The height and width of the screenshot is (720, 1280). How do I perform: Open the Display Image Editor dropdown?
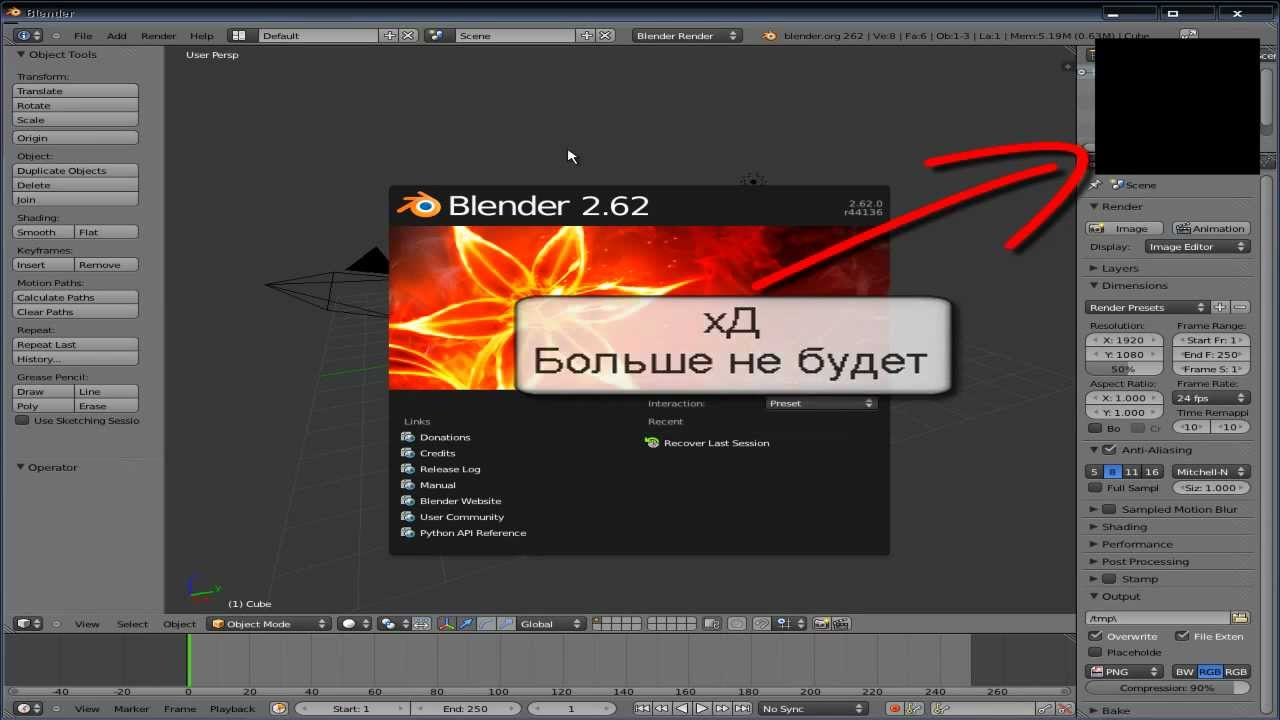(x=1197, y=247)
